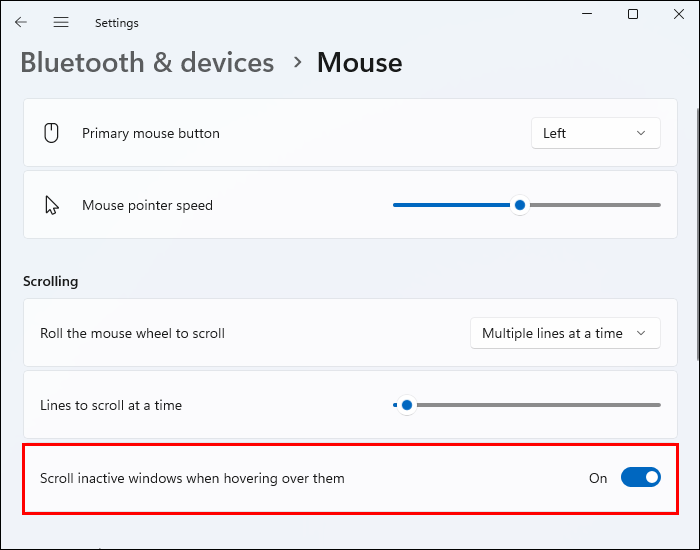Click the Lines to scroll slider handle

[x=406, y=405]
